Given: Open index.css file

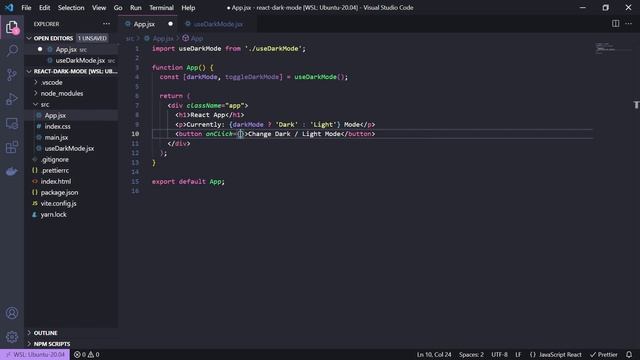Looking at the screenshot, I should tap(57, 127).
